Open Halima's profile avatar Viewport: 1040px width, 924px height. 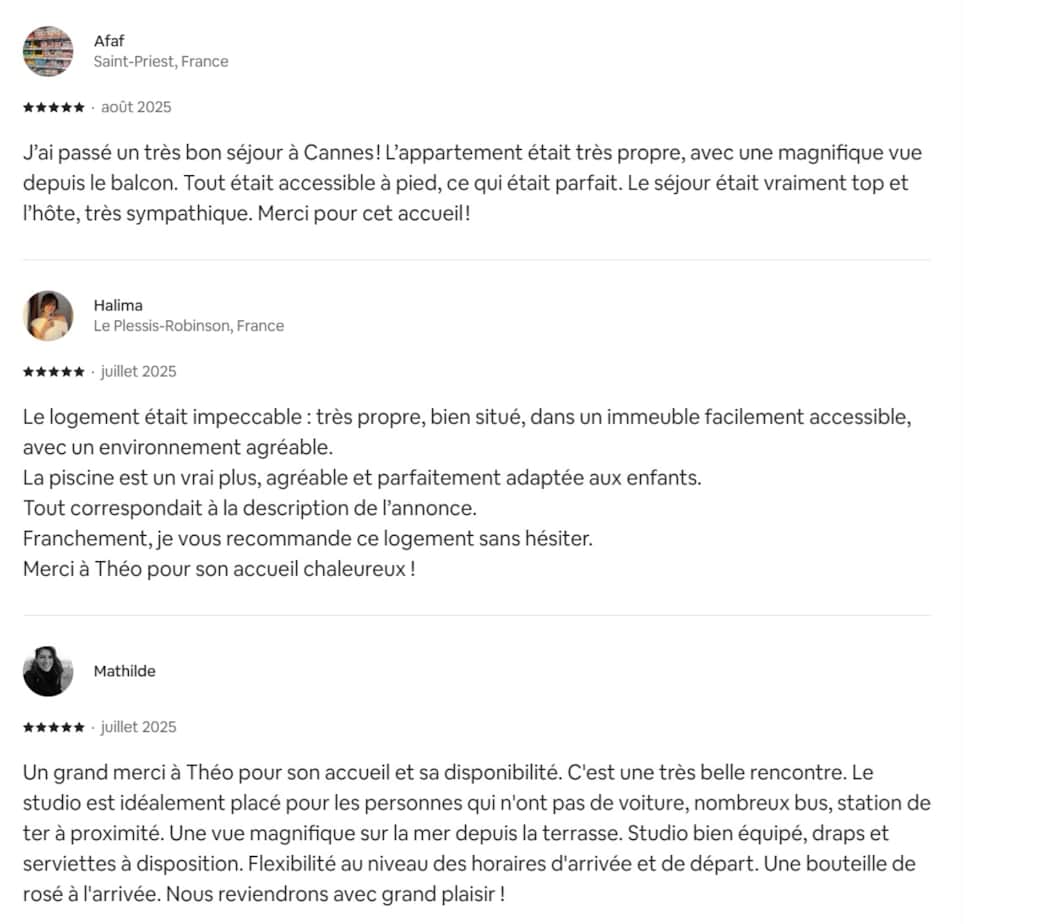pyautogui.click(x=48, y=316)
